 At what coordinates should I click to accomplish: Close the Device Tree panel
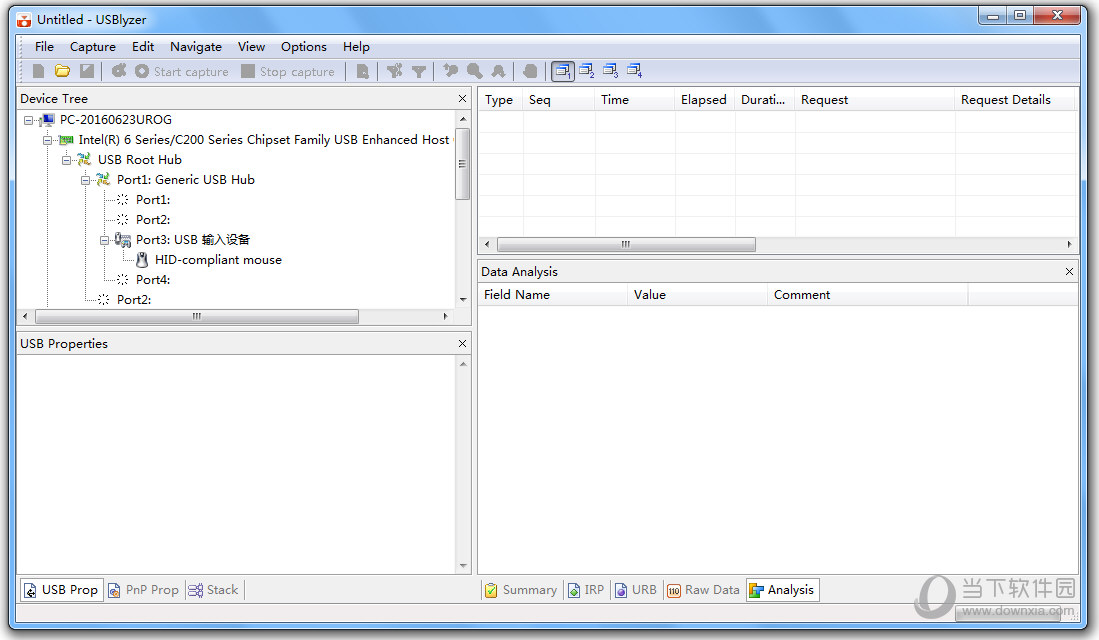pos(462,99)
